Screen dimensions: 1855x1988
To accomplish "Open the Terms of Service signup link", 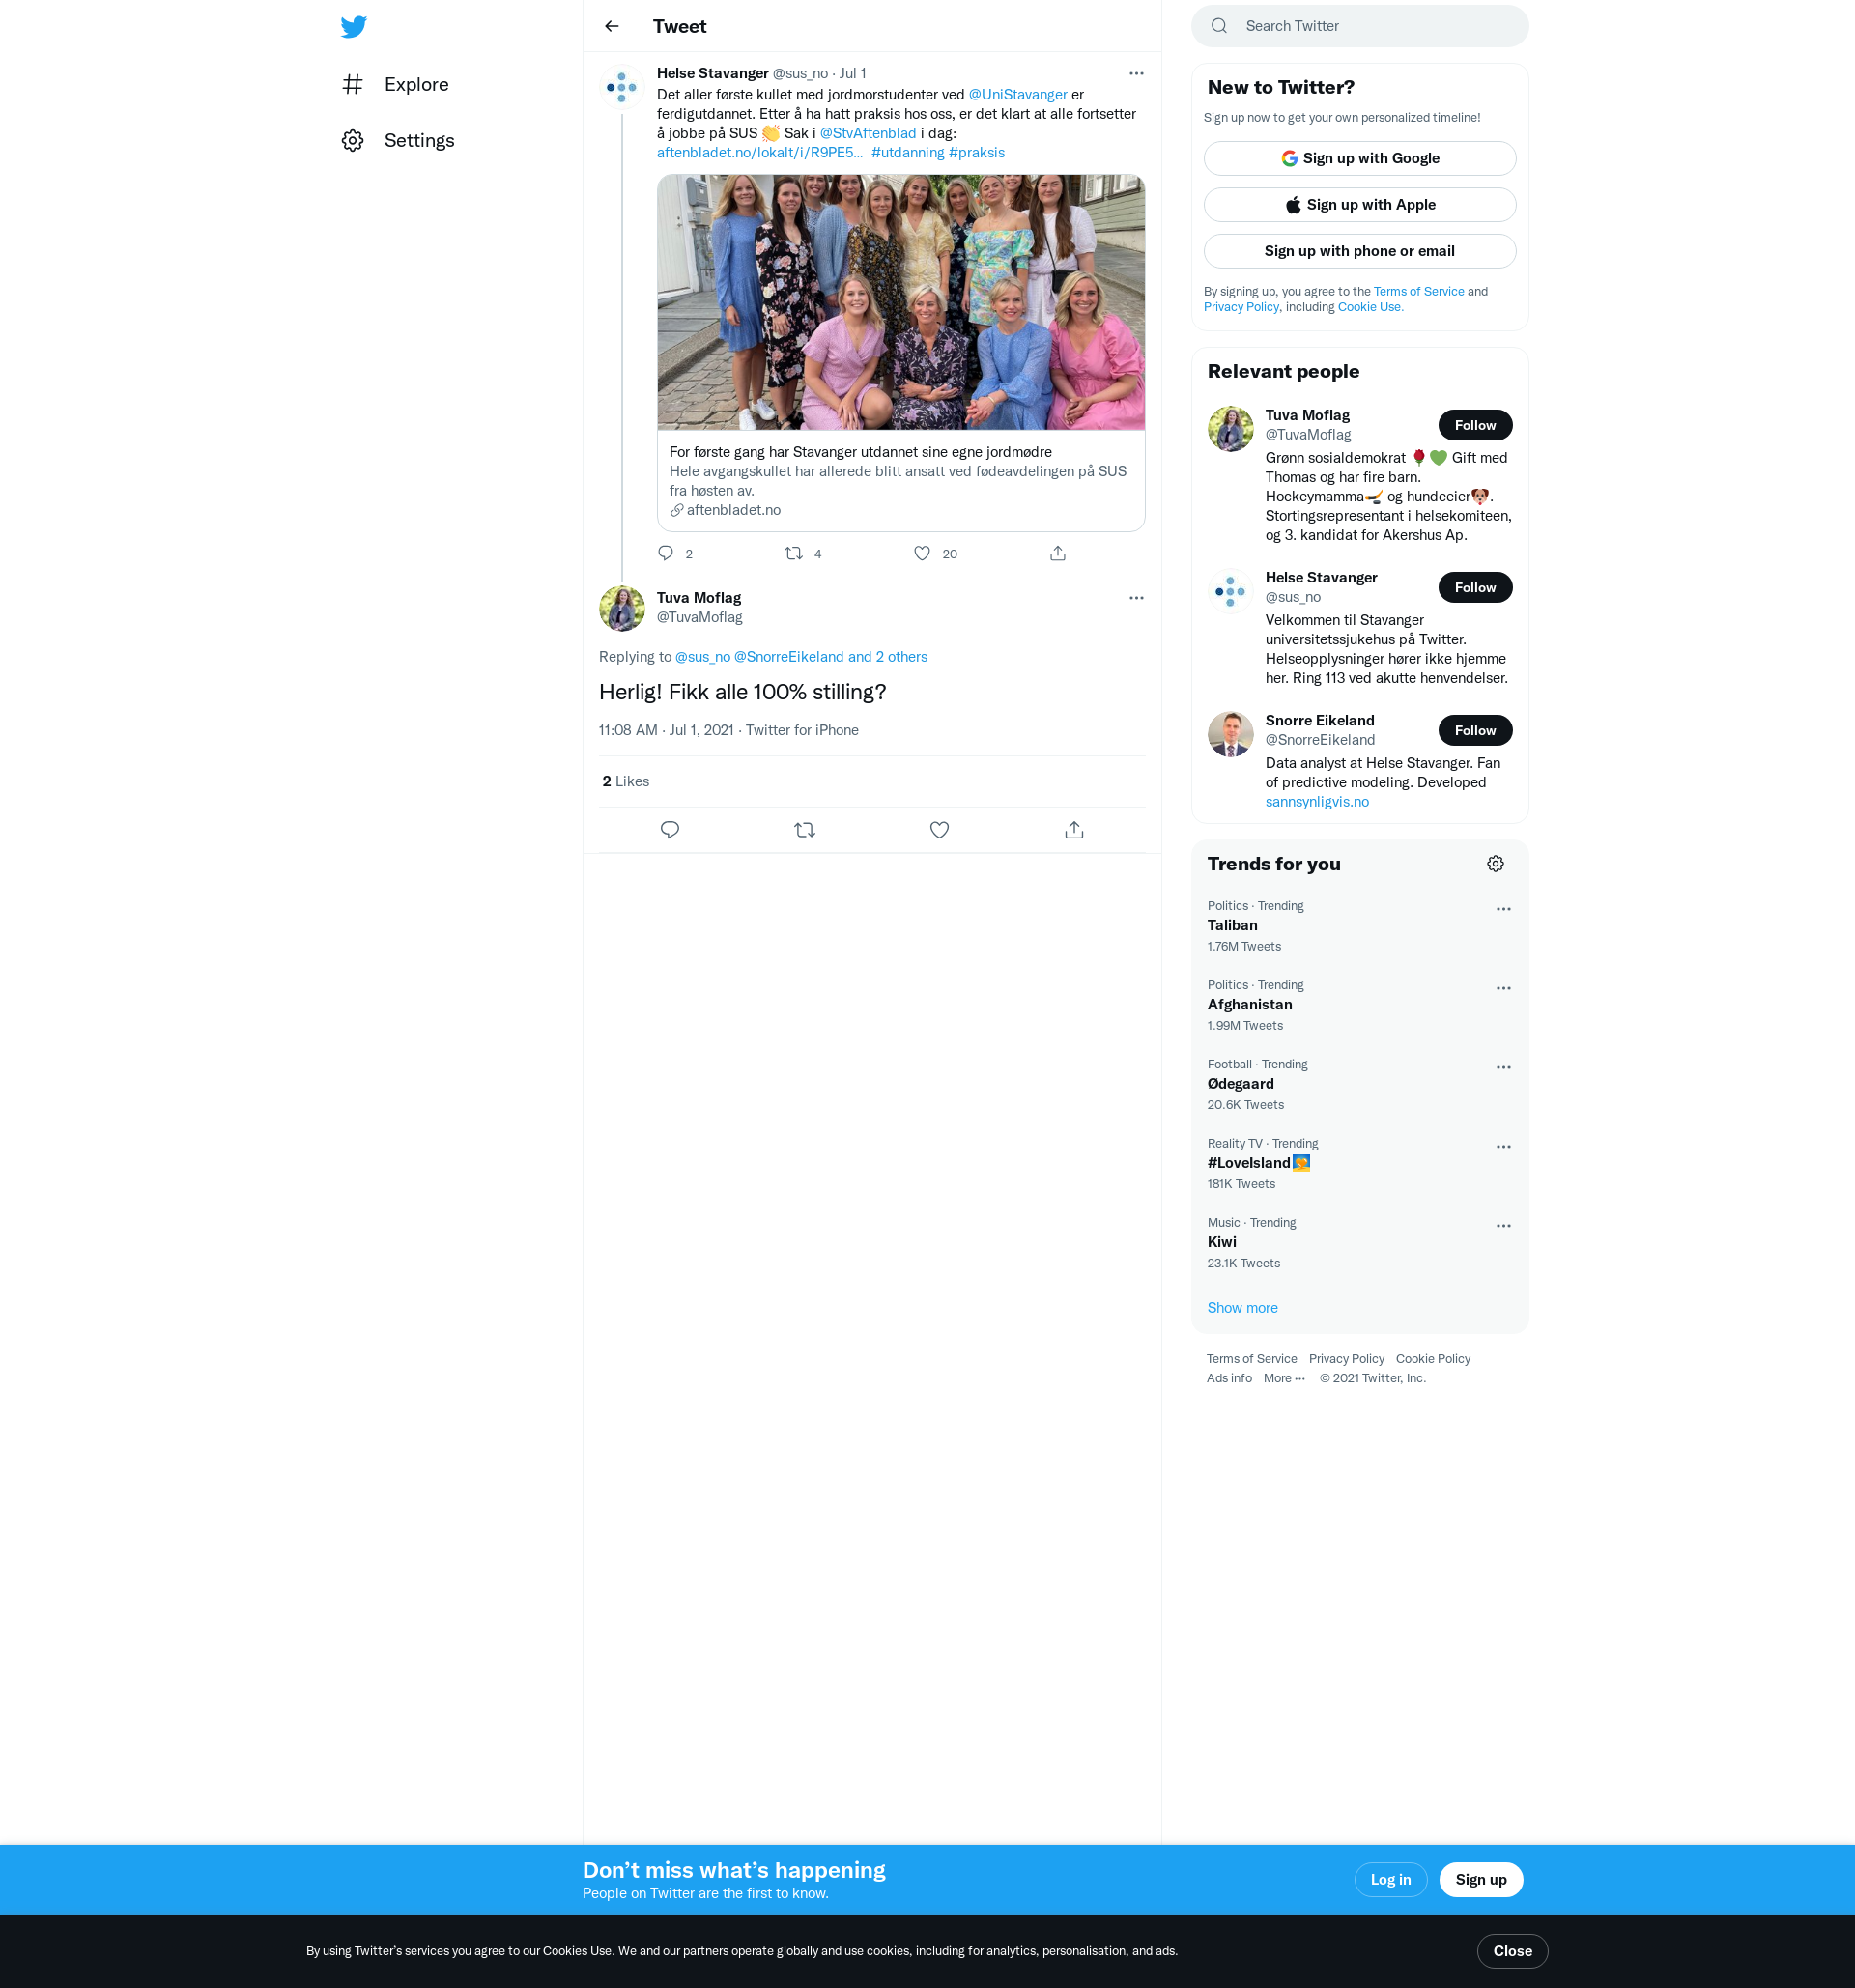I will click(1418, 291).
